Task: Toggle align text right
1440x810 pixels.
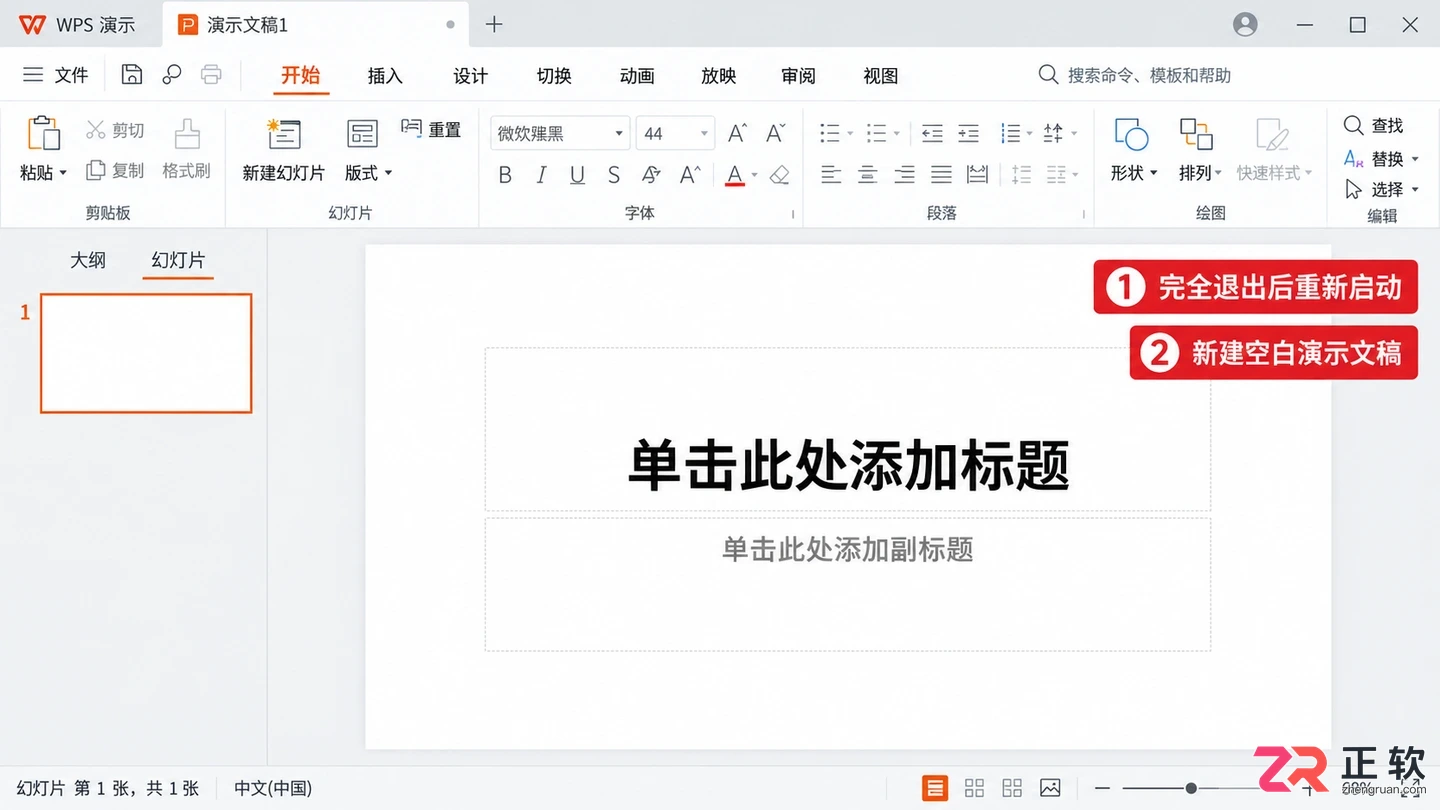Action: tap(904, 175)
